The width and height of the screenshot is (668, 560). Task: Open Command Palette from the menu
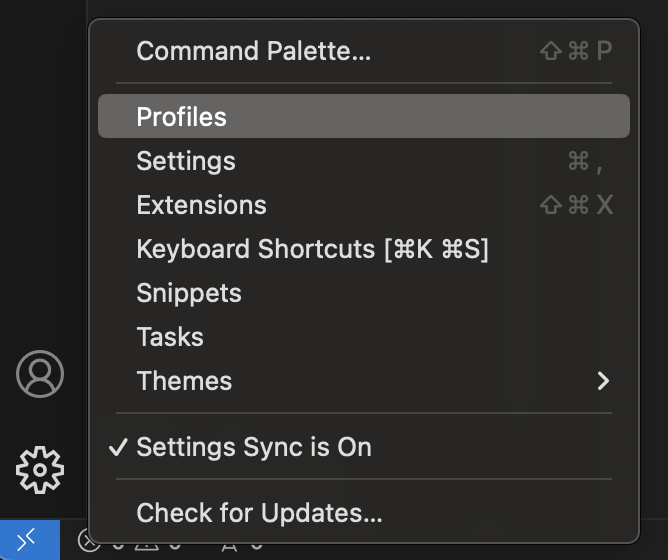pyautogui.click(x=253, y=51)
